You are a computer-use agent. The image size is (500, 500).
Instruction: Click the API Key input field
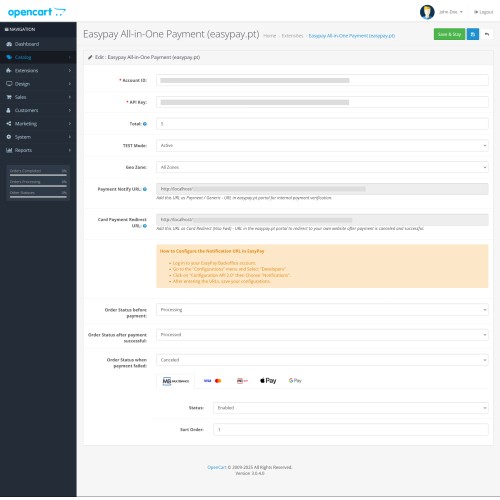(x=322, y=102)
